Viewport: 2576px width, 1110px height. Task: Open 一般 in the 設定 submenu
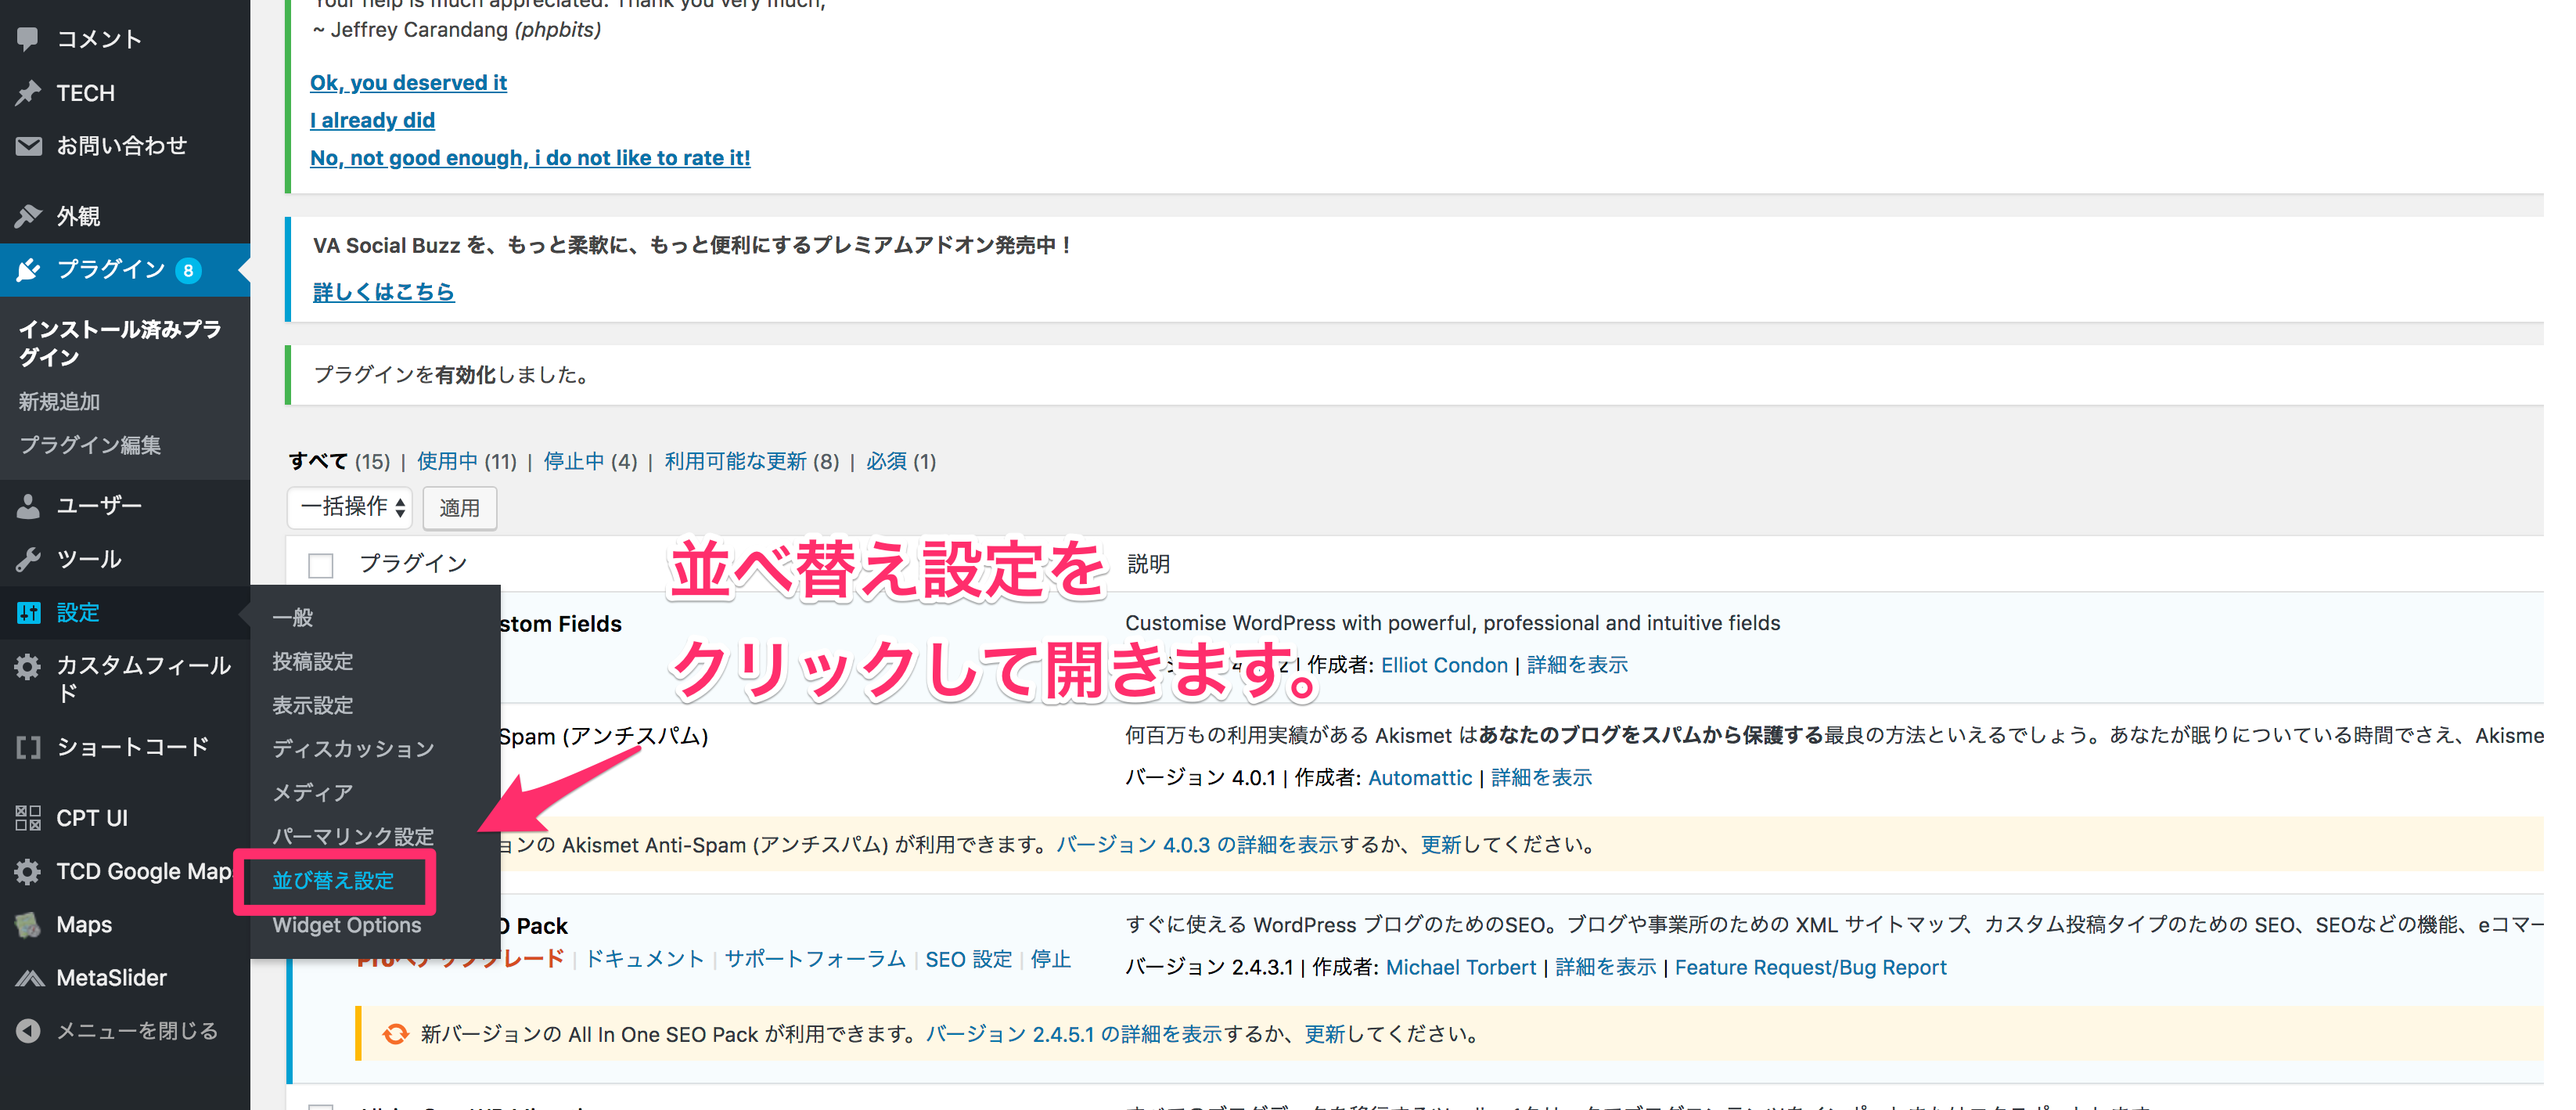pyautogui.click(x=293, y=618)
